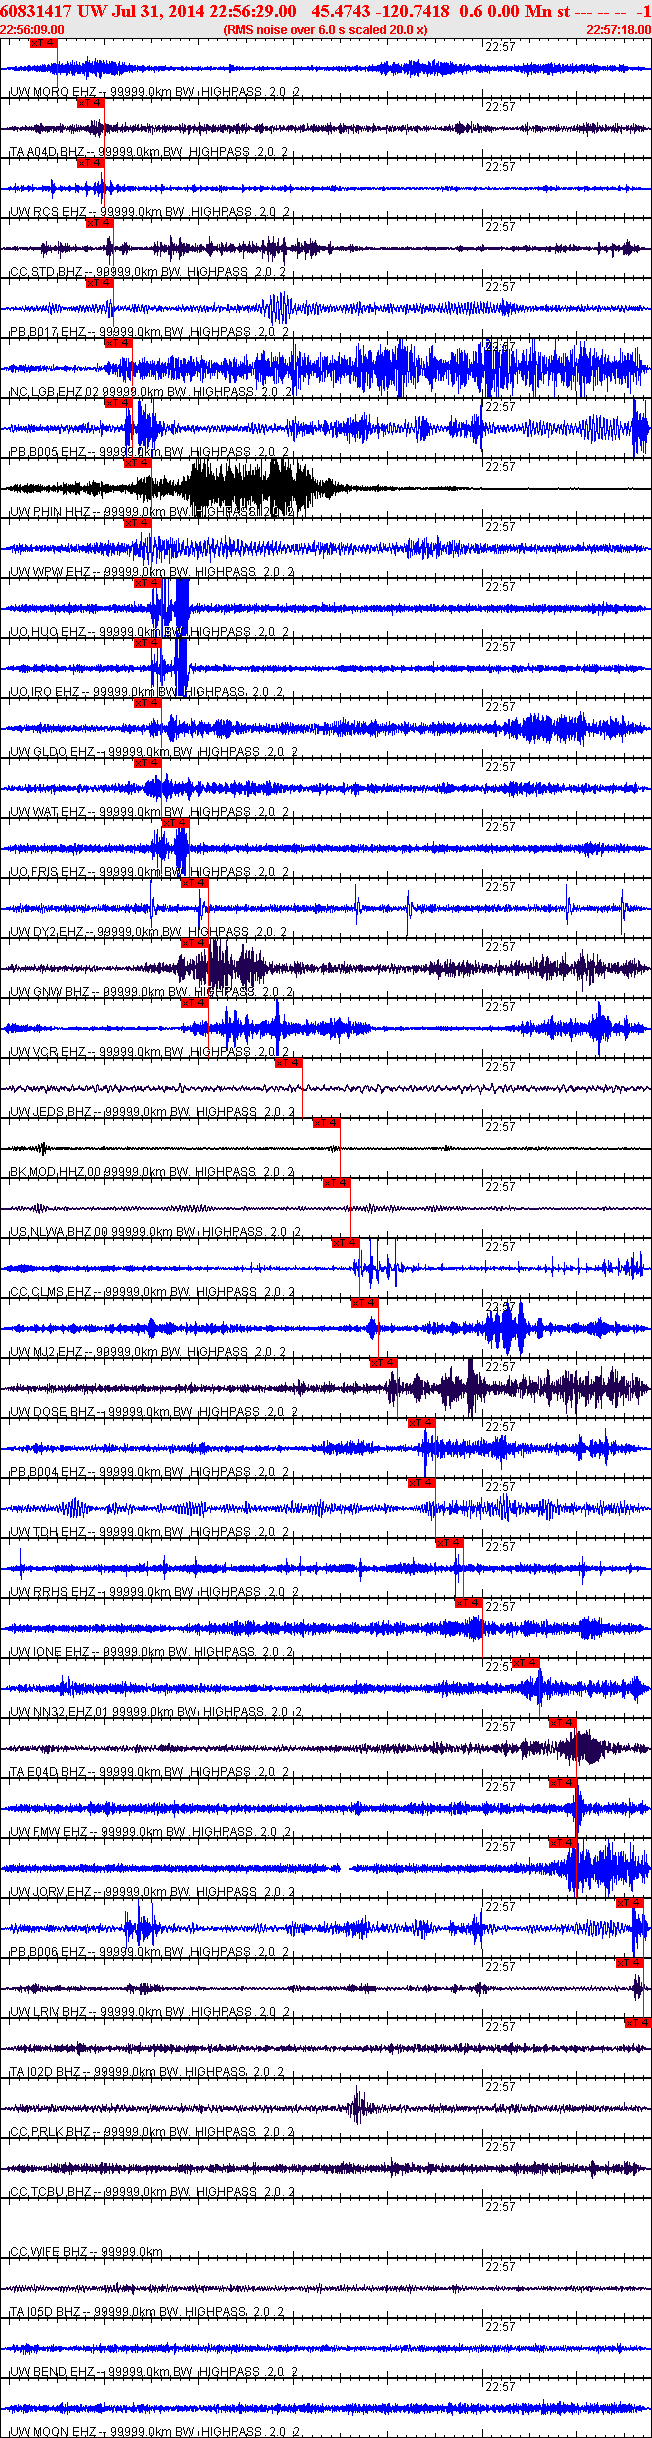This screenshot has height=2438, width=652.
Task: Click the red pick flag on MJ2 trace
Action: 364,1303
